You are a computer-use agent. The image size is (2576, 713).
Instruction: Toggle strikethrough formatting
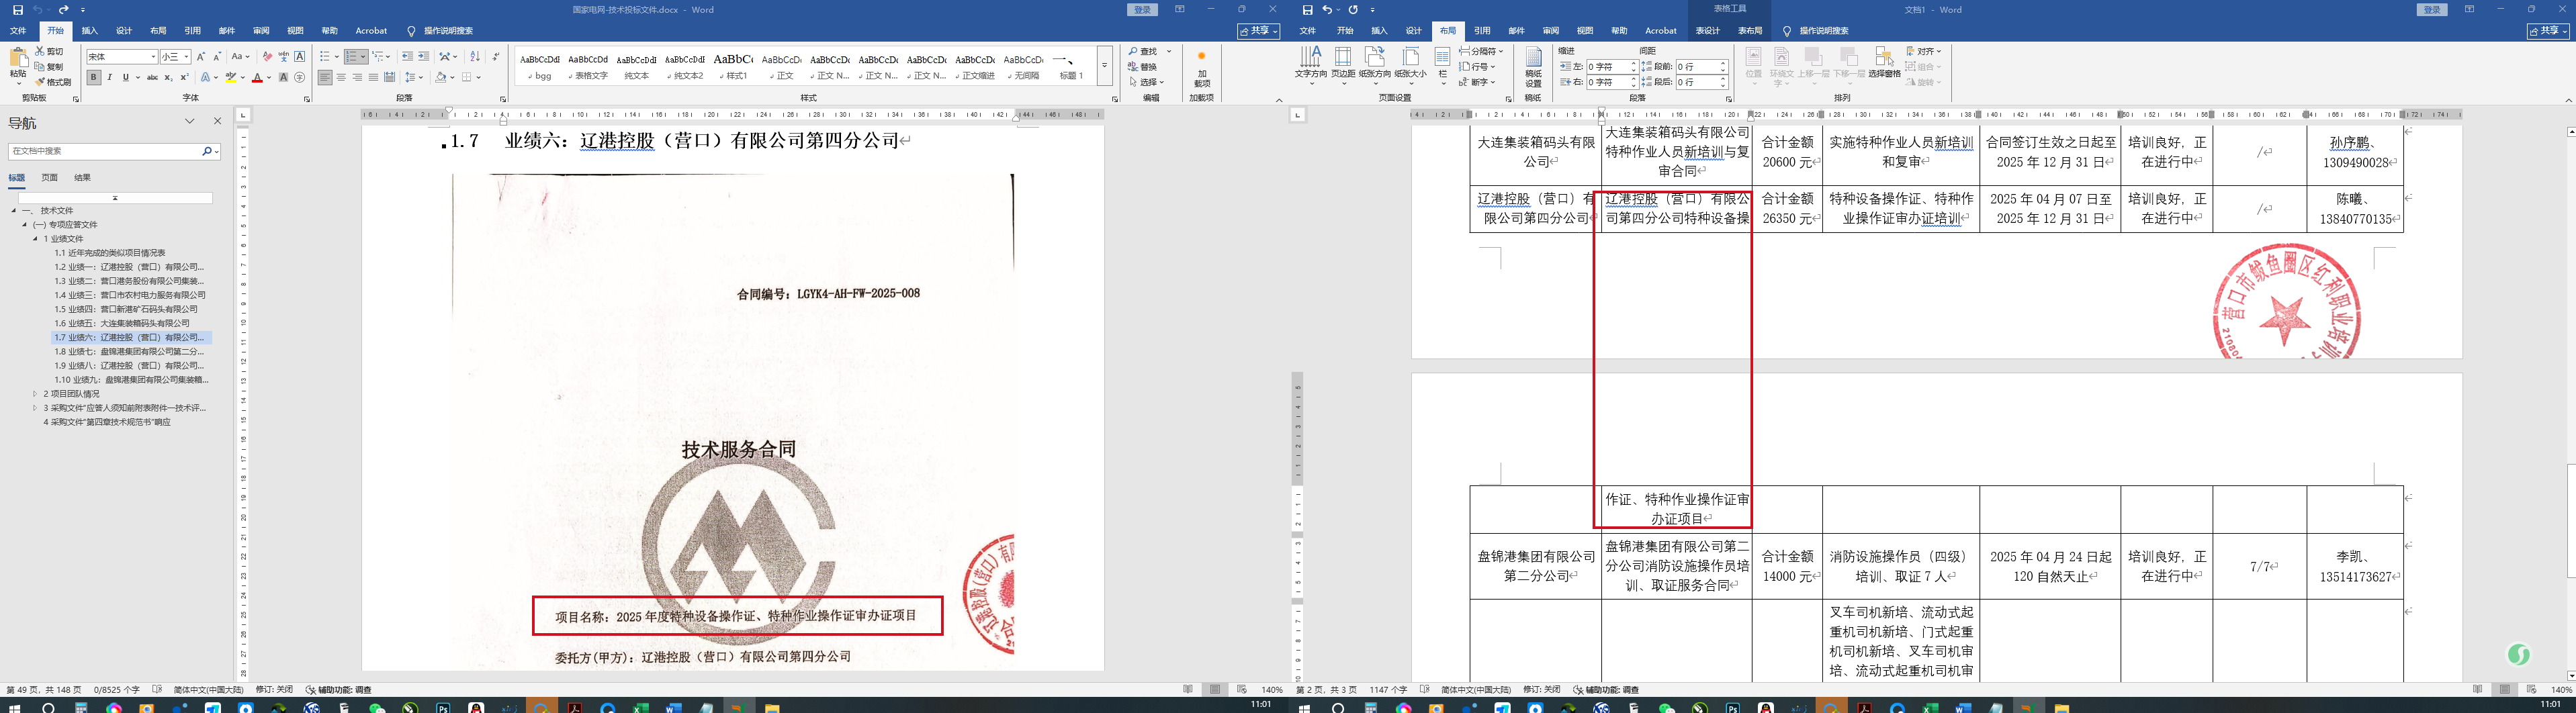coord(152,78)
